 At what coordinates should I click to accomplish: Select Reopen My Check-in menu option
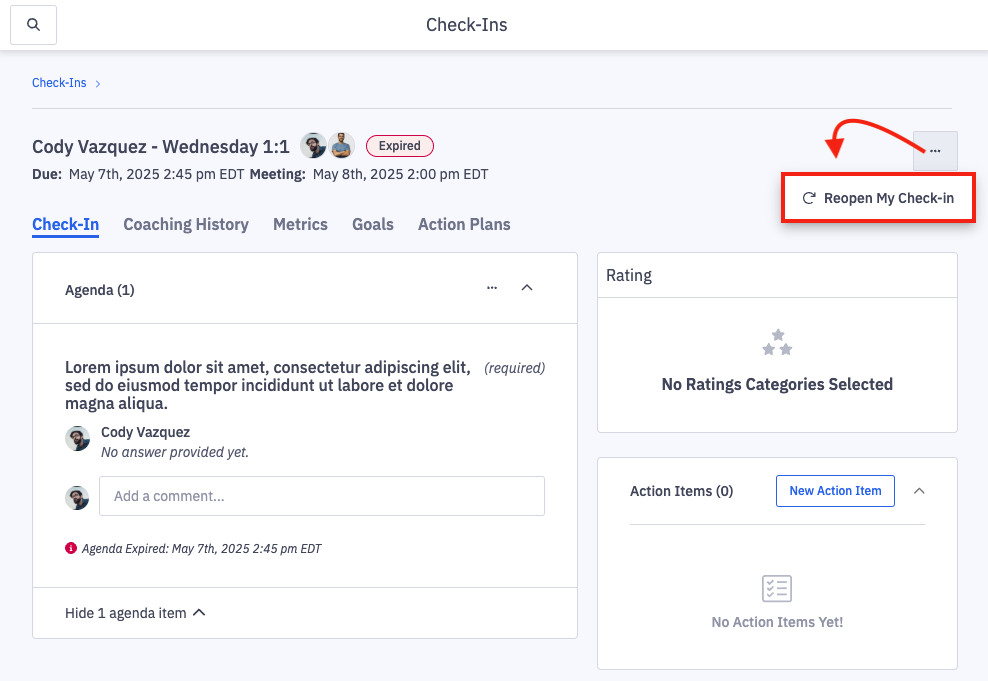[x=878, y=198]
